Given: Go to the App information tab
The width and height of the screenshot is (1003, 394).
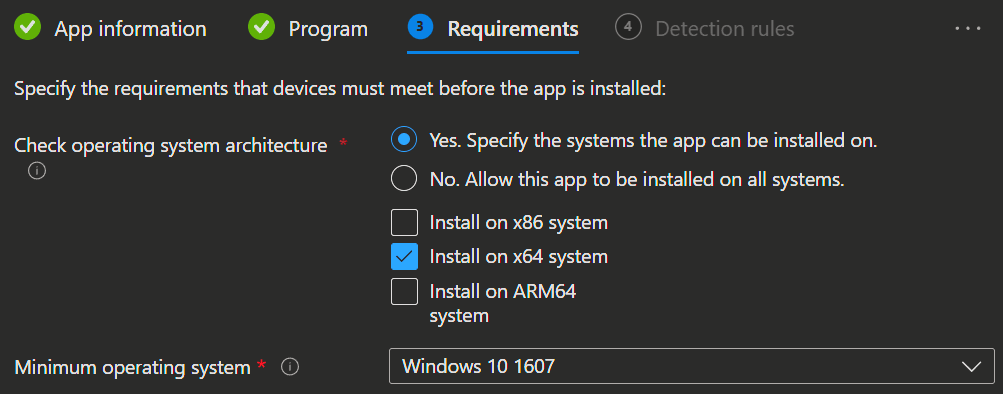Looking at the screenshot, I should [130, 29].
